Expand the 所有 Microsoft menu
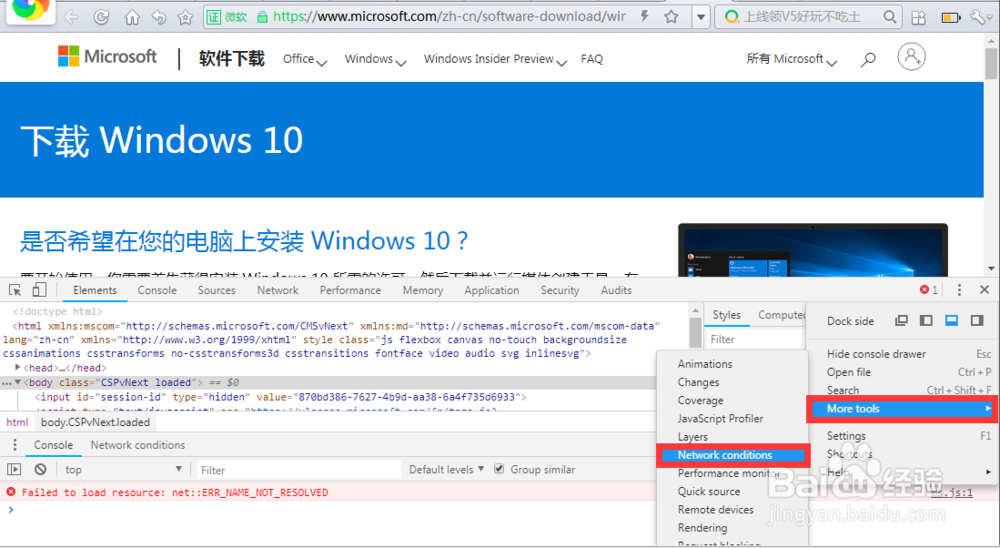 [x=791, y=59]
